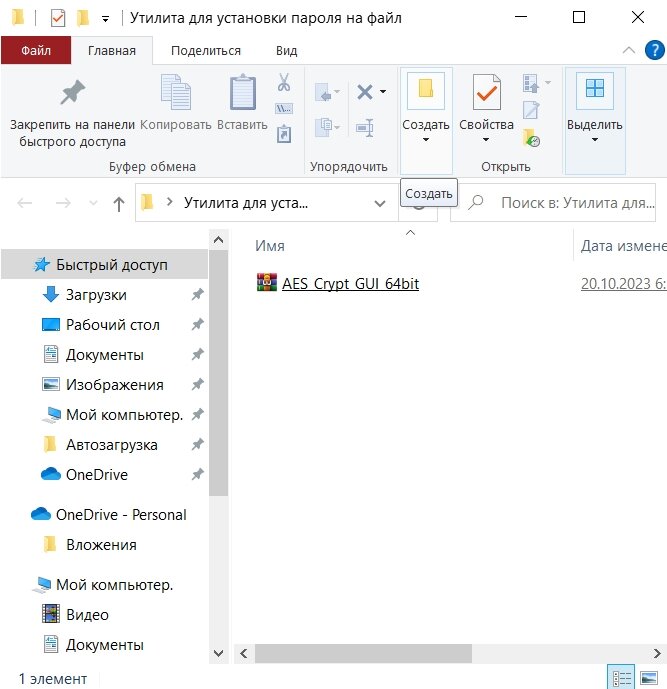Click the Вставить clipboard button
The width and height of the screenshot is (667, 689).
[243, 102]
